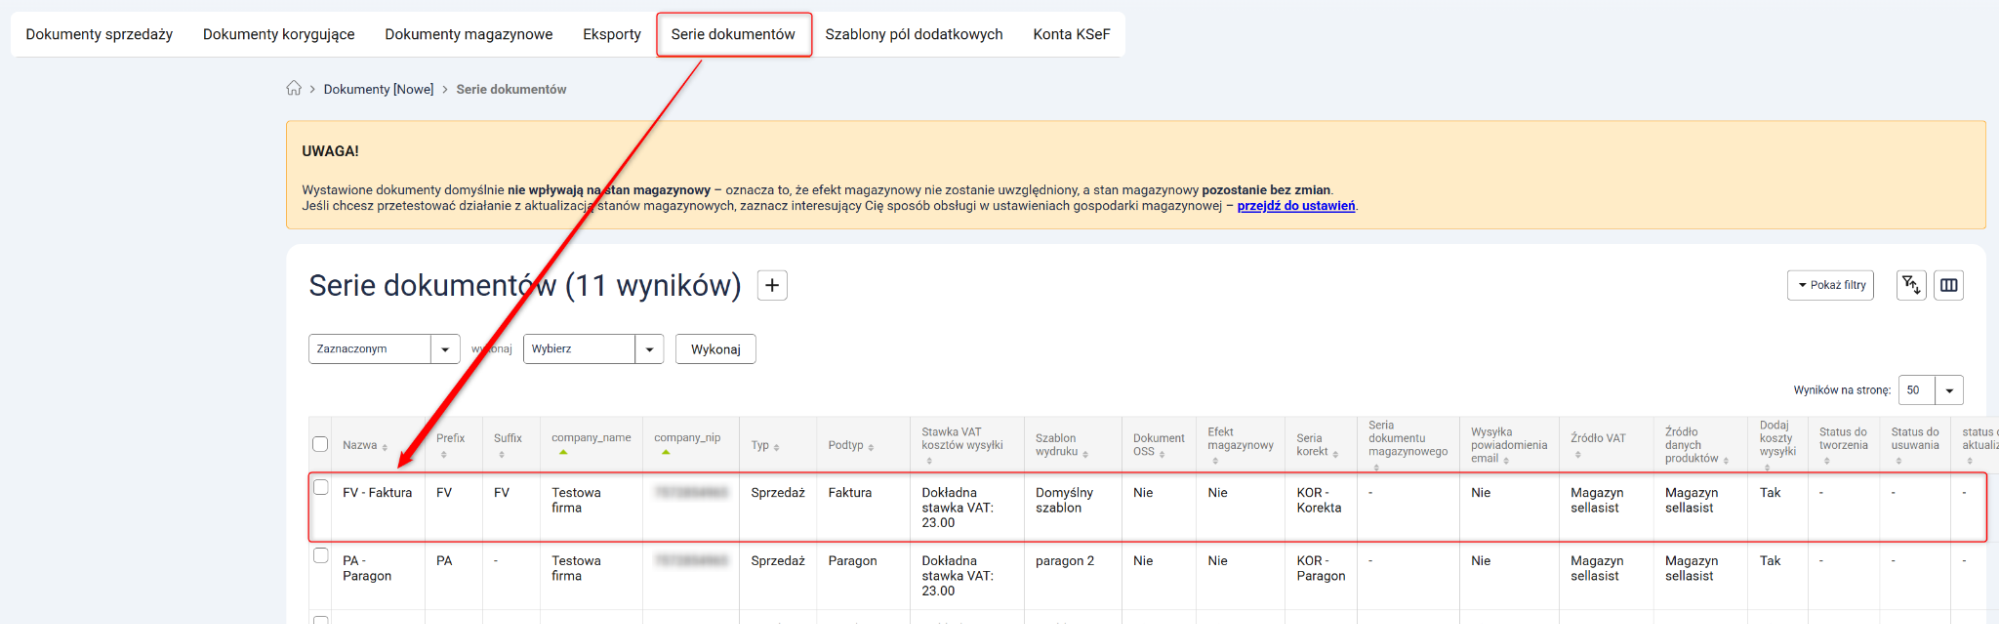This screenshot has width=1999, height=624.
Task: Click the home icon in the breadcrumb
Action: (x=294, y=88)
